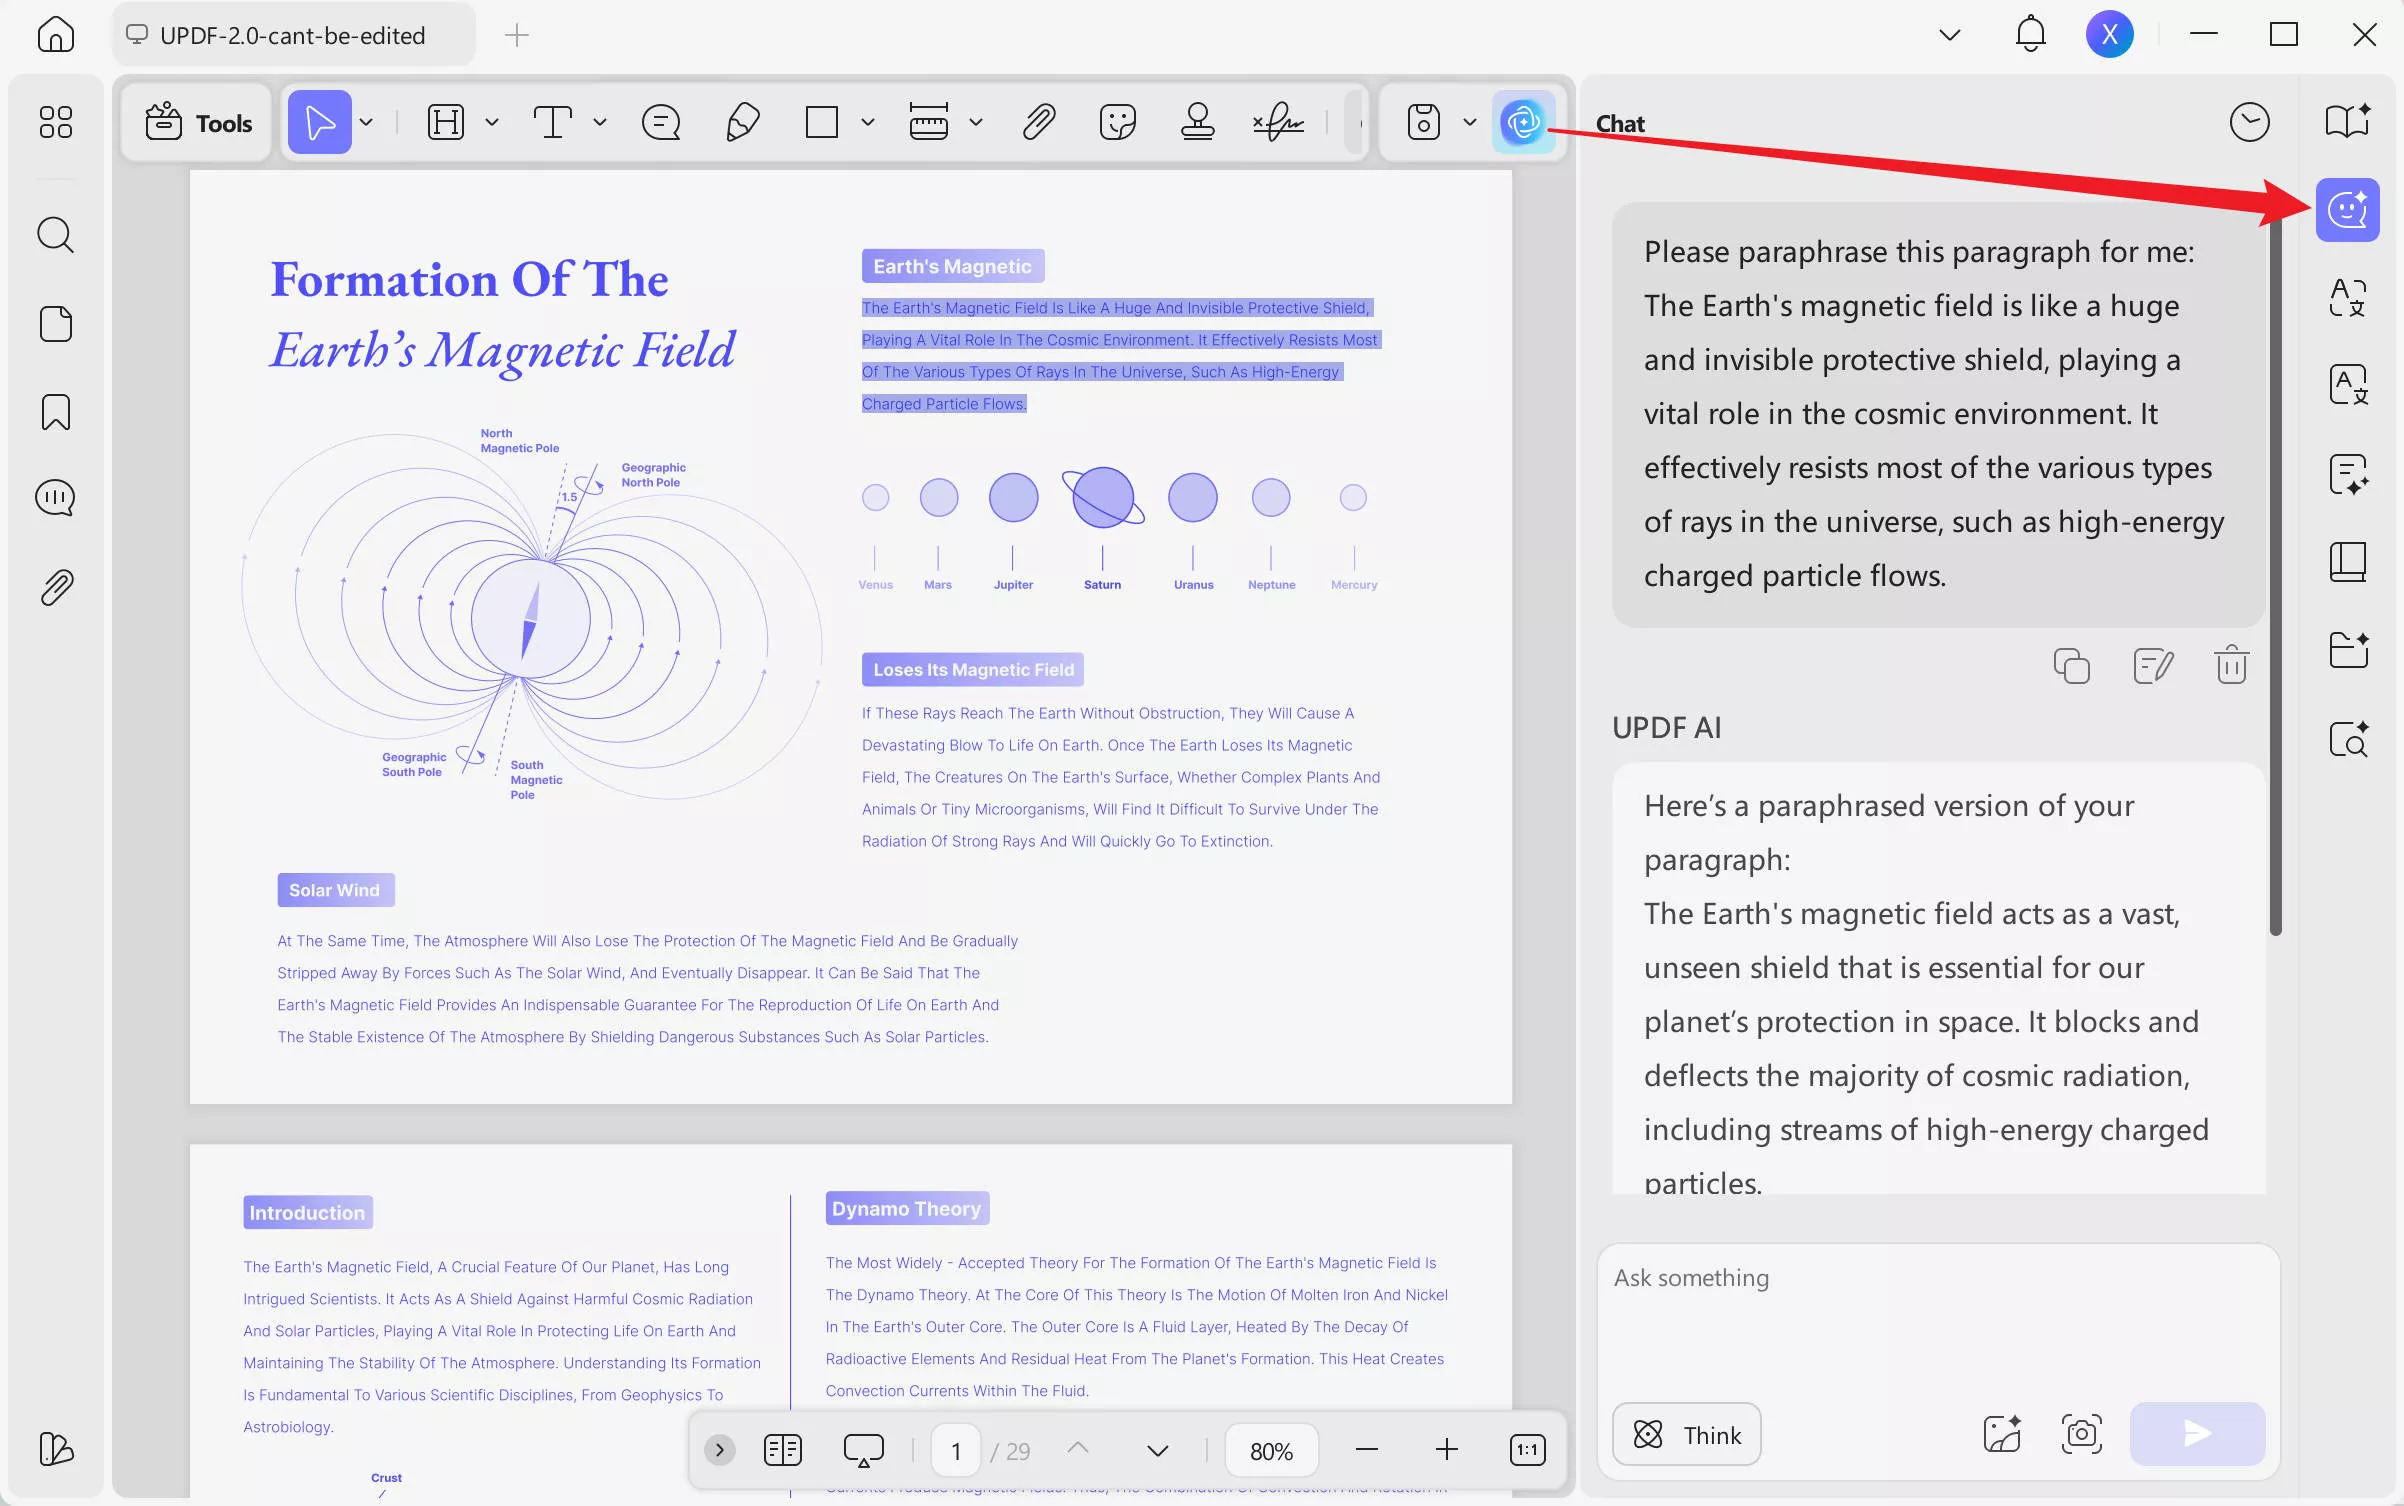Open the 80% zoom level dropdown
This screenshot has width=2404, height=1506.
click(x=1271, y=1450)
